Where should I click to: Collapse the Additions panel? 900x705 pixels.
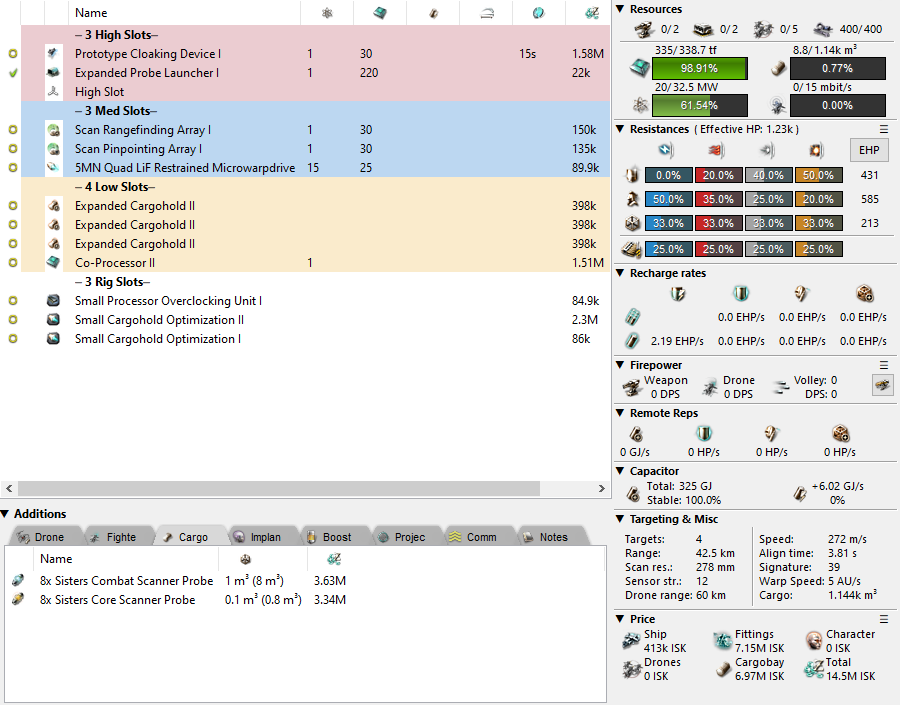6,514
